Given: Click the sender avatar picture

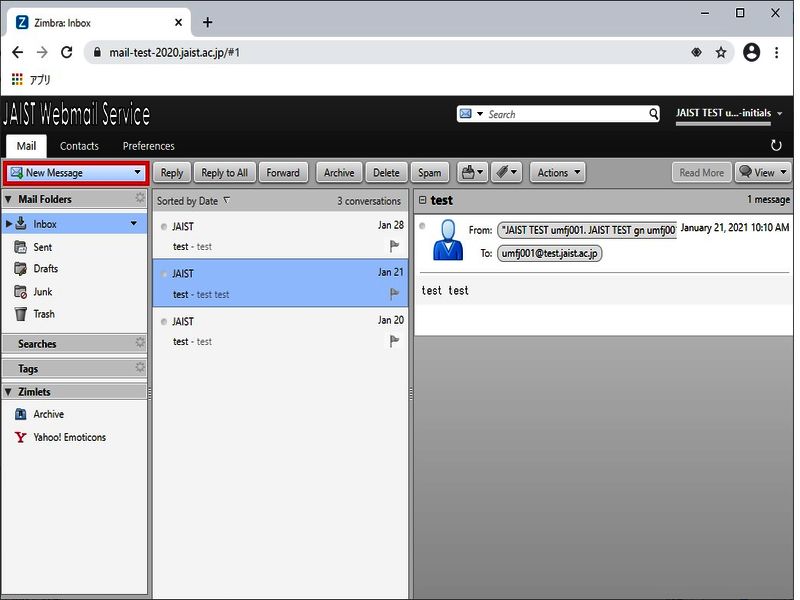Looking at the screenshot, I should 448,240.
